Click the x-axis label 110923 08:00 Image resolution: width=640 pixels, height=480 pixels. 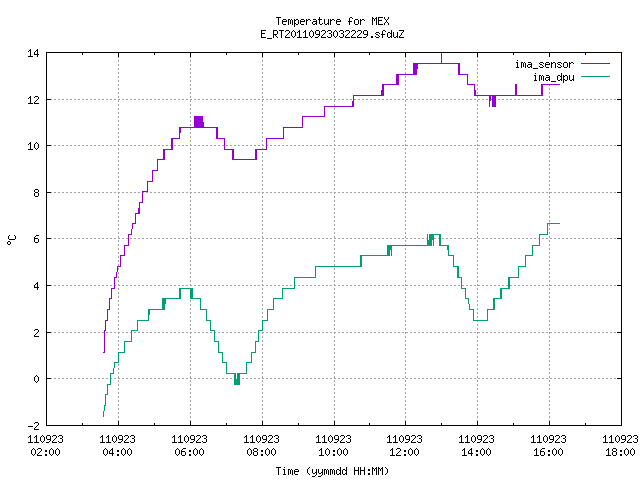tap(261, 445)
